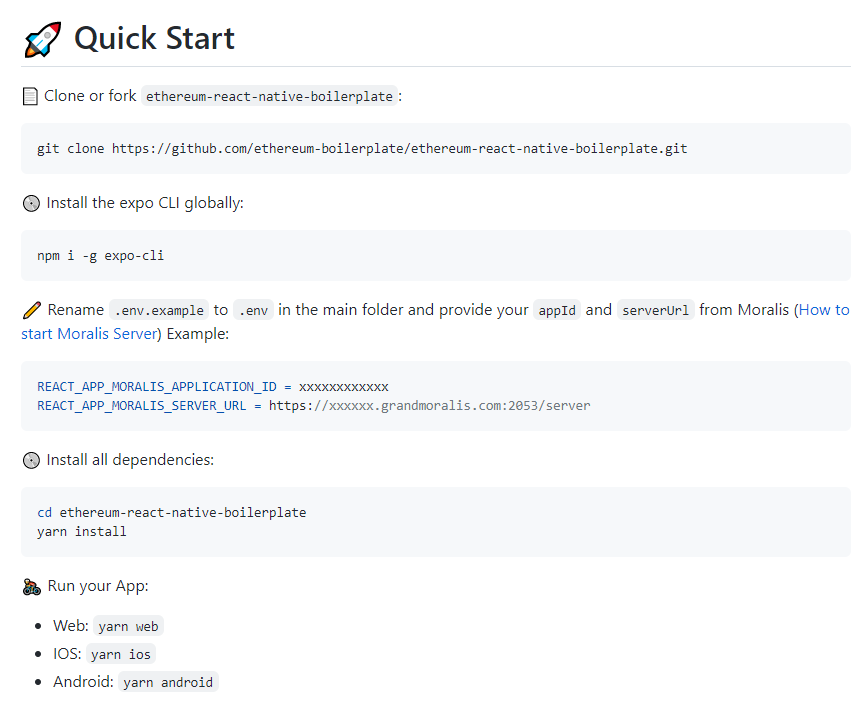Click the yarn web inline code
Viewport: 867px width, 701px height.
pyautogui.click(x=128, y=626)
